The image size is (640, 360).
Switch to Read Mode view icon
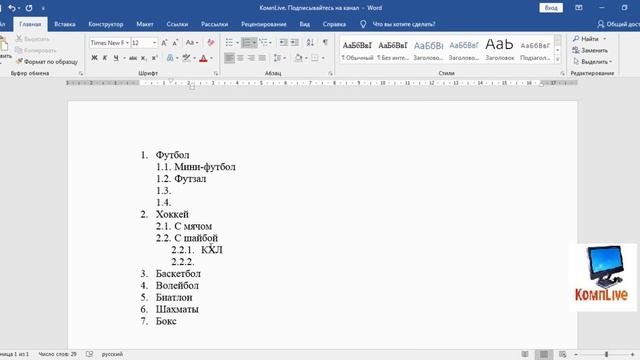525,354
